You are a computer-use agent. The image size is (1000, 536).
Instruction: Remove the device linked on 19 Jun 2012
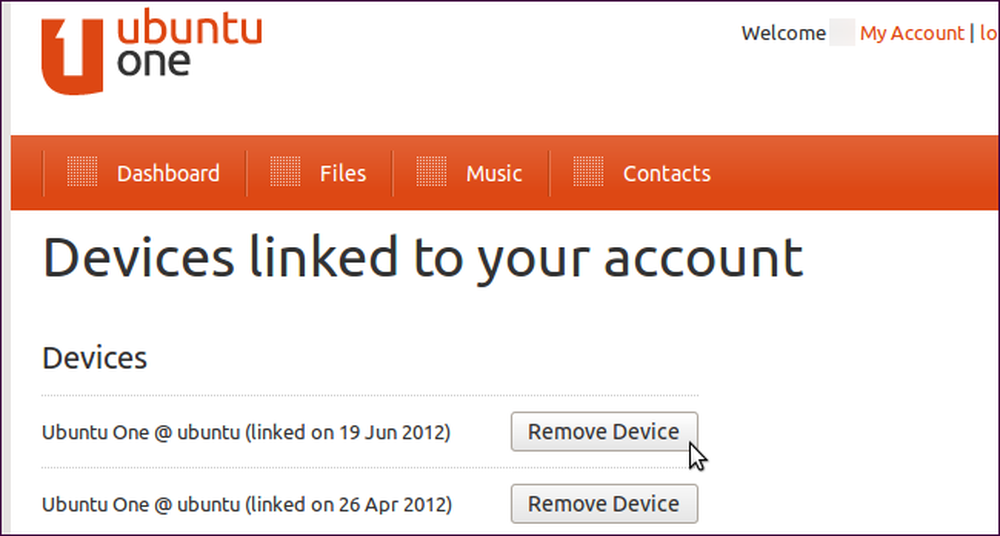click(x=604, y=432)
